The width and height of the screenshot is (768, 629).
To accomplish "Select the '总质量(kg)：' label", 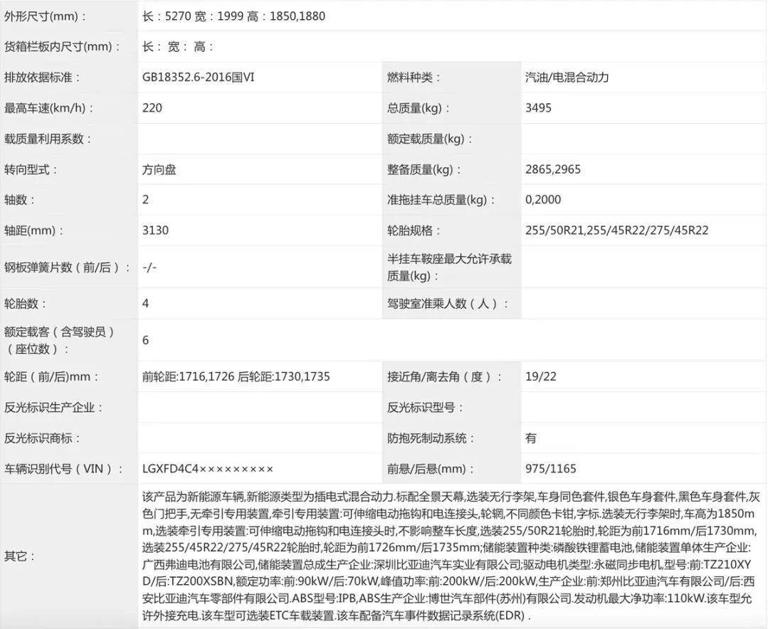I will coord(418,108).
